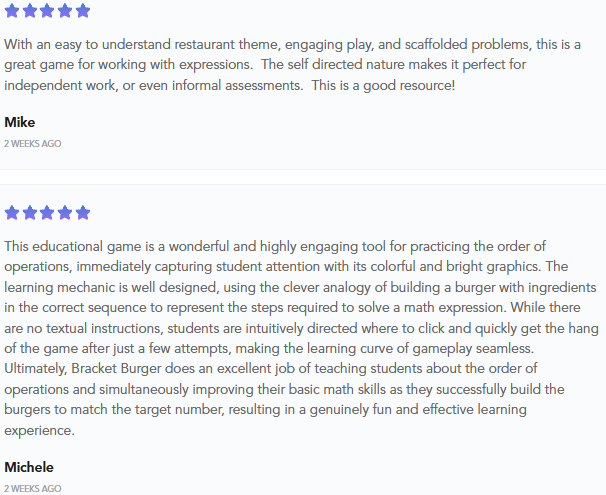Image resolution: width=606 pixels, height=495 pixels.
Task: Click the first star in Mike's review rating
Action: click(x=12, y=11)
